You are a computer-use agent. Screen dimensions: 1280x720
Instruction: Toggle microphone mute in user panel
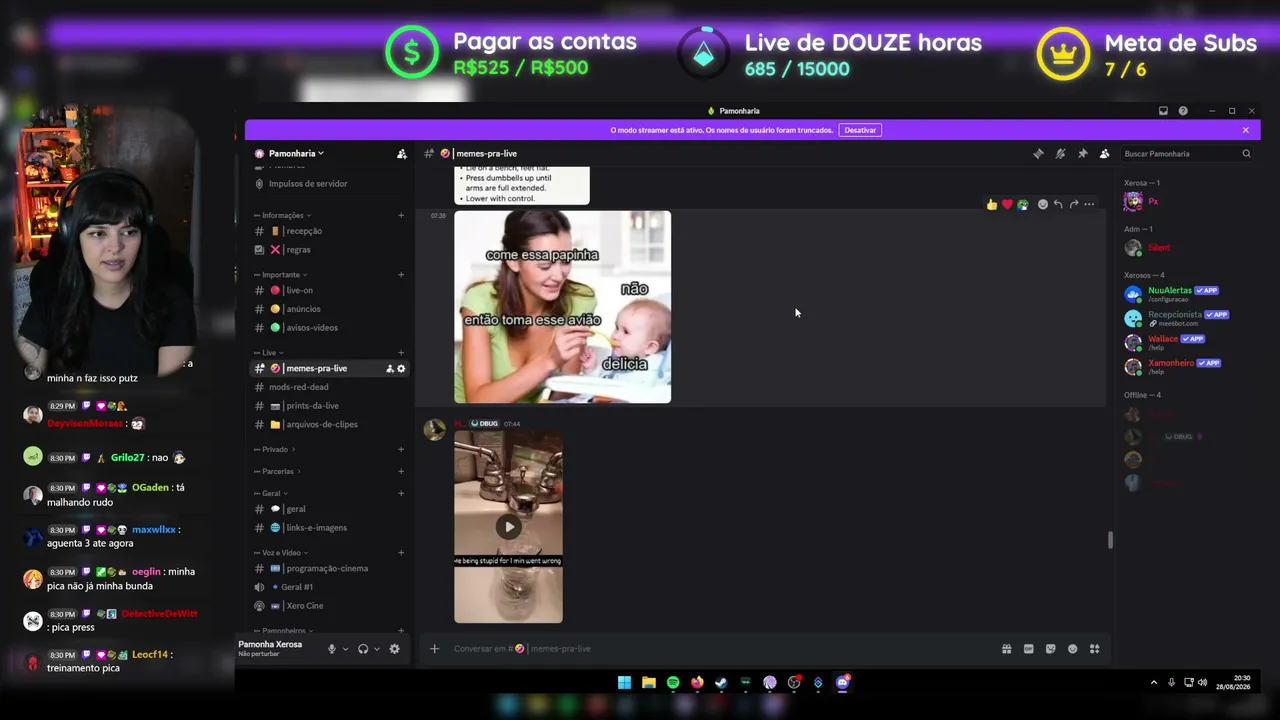pyautogui.click(x=332, y=649)
